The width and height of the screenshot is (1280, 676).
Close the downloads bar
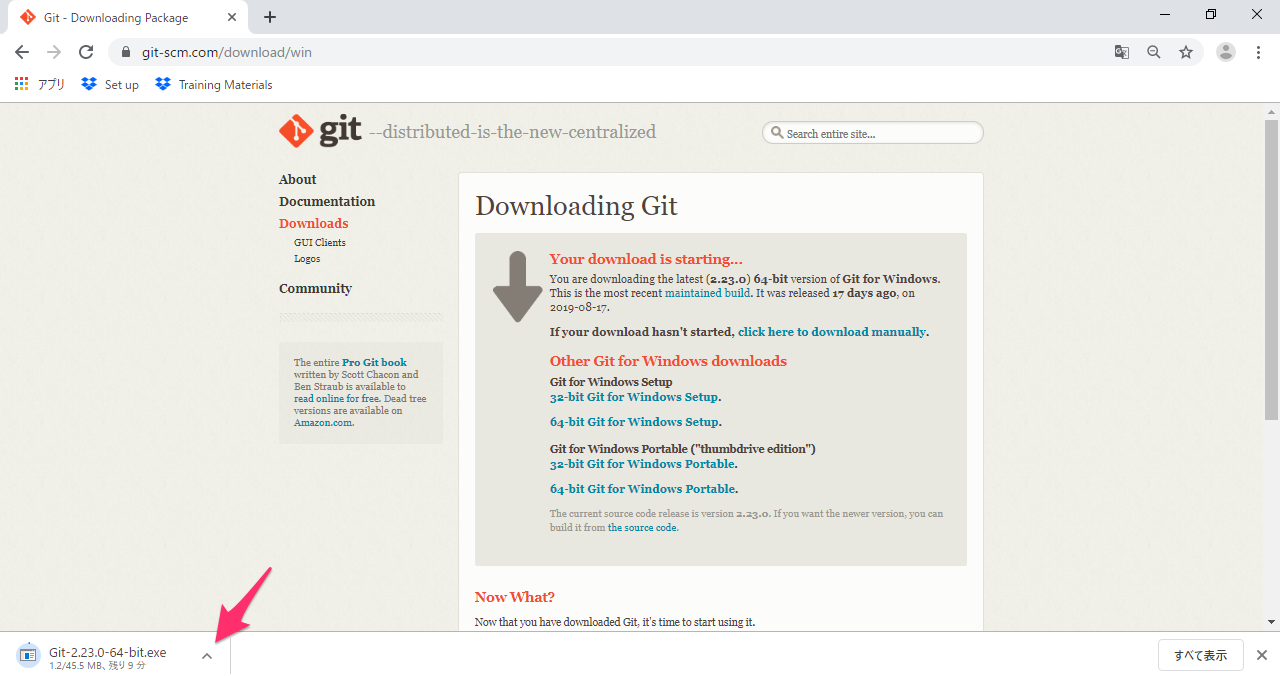coord(1262,656)
